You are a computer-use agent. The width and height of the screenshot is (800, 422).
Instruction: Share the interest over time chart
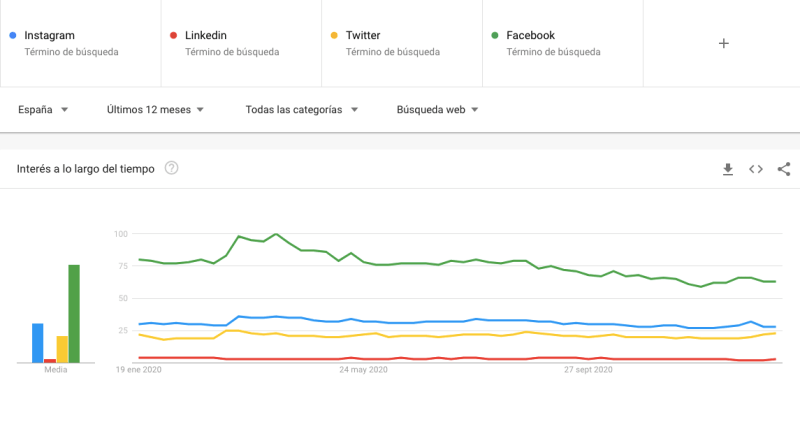click(784, 169)
